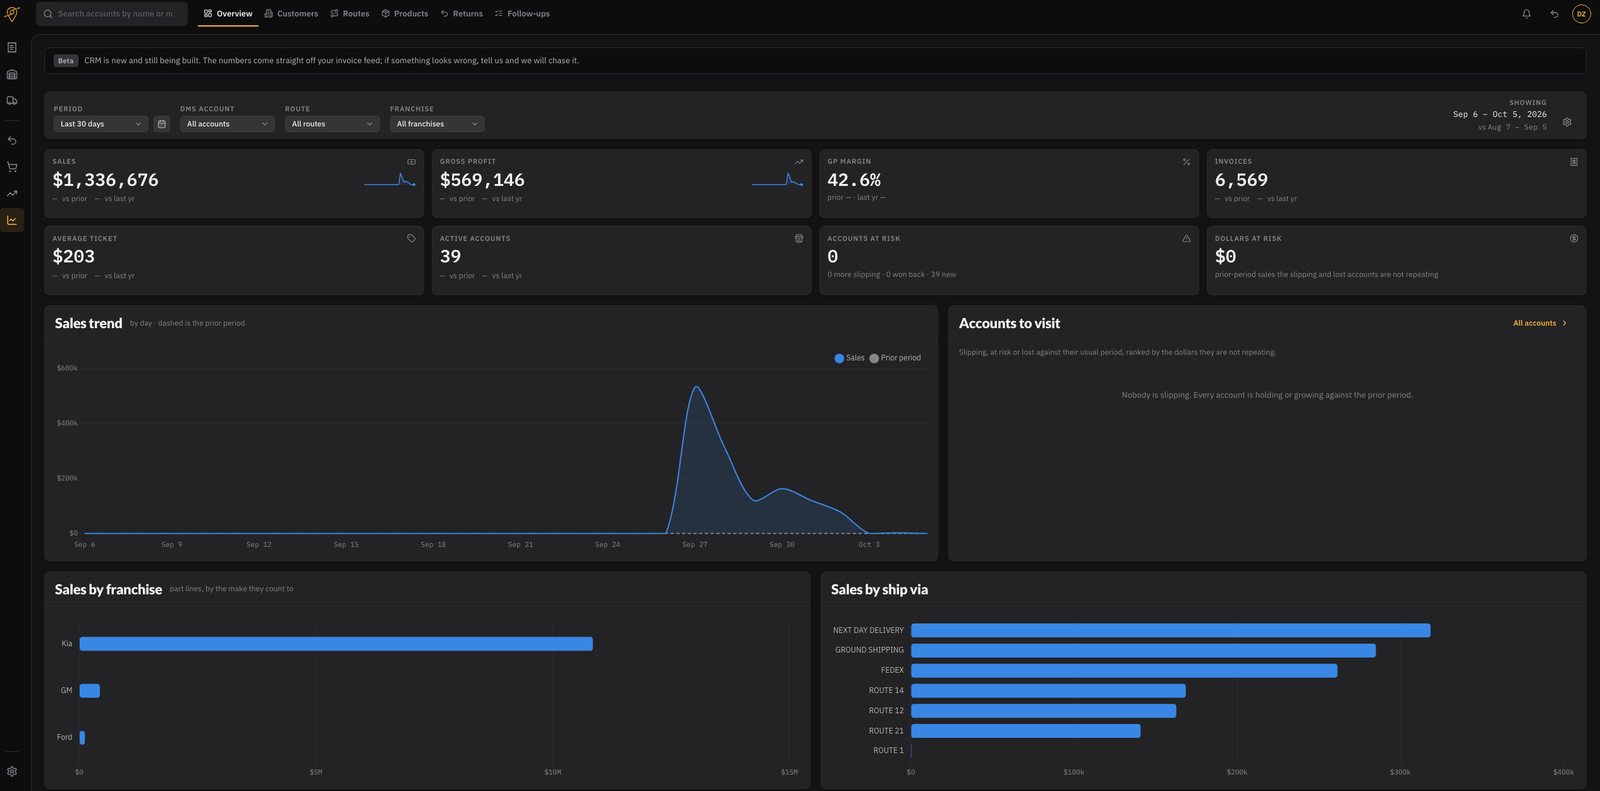Click the 6,569 invoices value
This screenshot has width=1600, height=791.
[x=1241, y=180]
